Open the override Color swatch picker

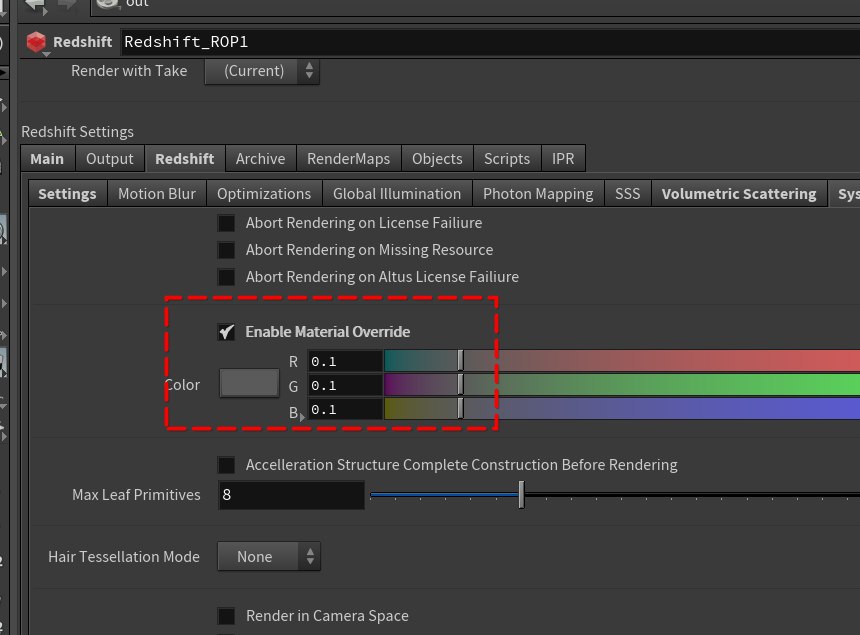coord(249,383)
